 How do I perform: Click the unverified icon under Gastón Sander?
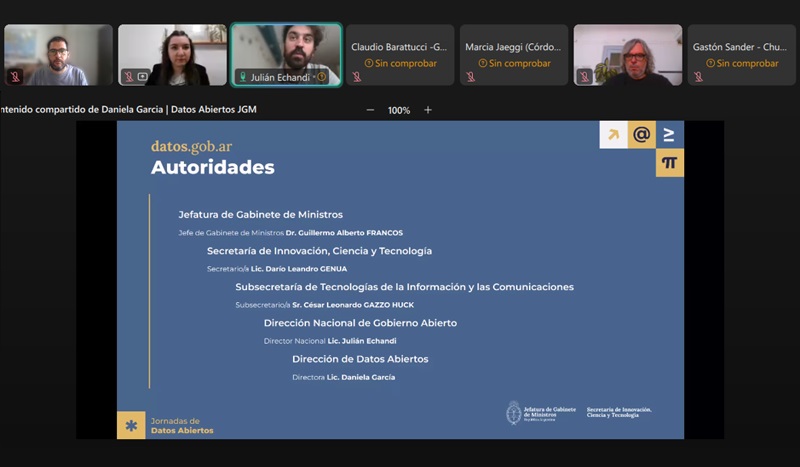[x=710, y=63]
